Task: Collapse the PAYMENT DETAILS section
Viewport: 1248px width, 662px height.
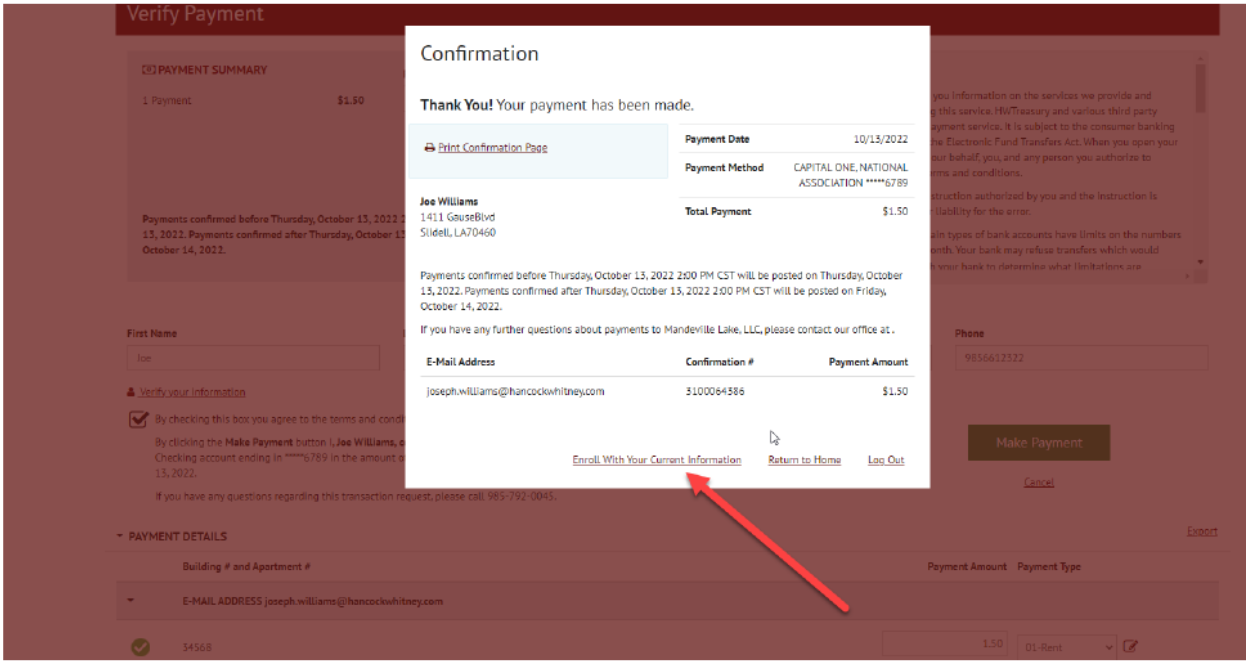Action: [x=120, y=537]
